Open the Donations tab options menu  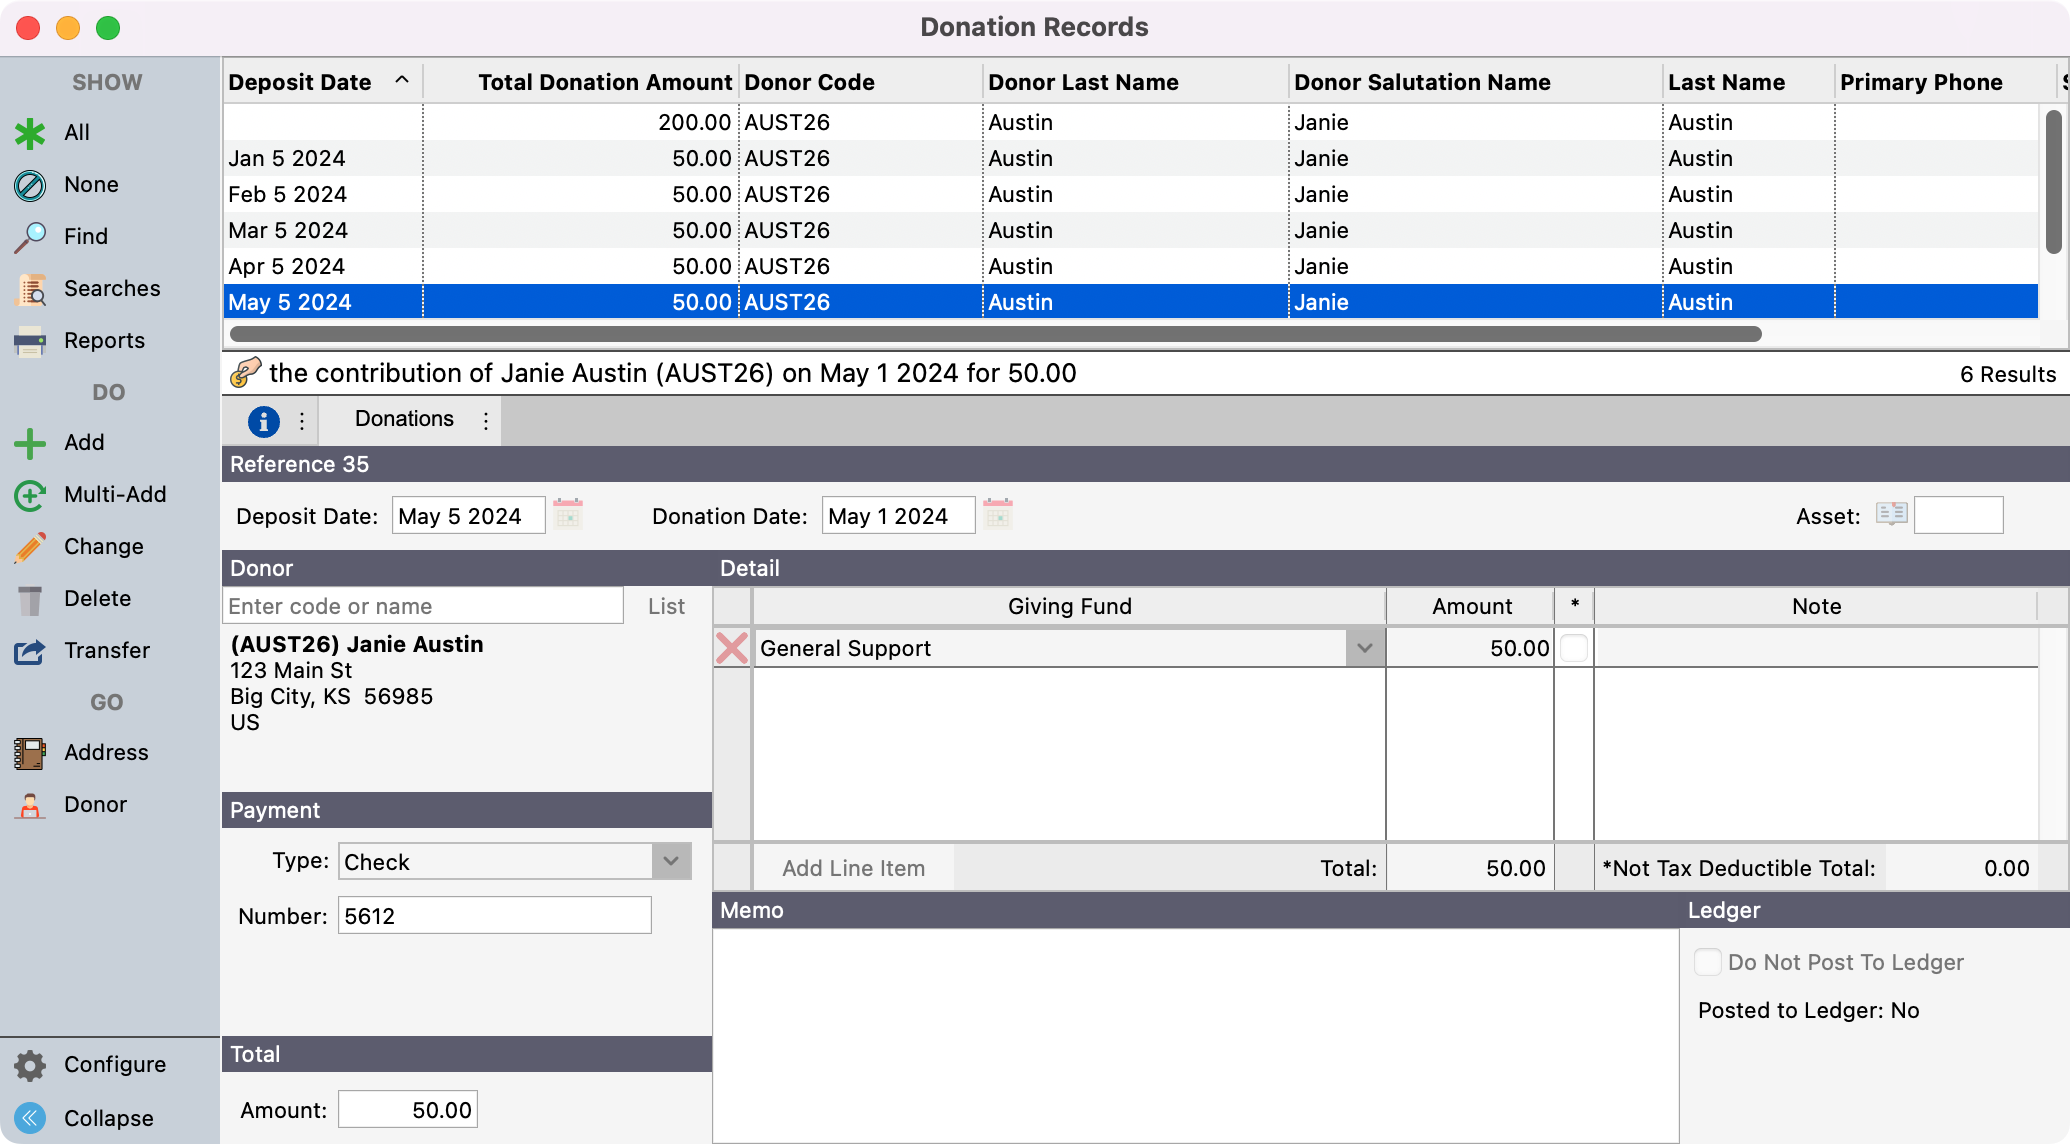(x=486, y=420)
